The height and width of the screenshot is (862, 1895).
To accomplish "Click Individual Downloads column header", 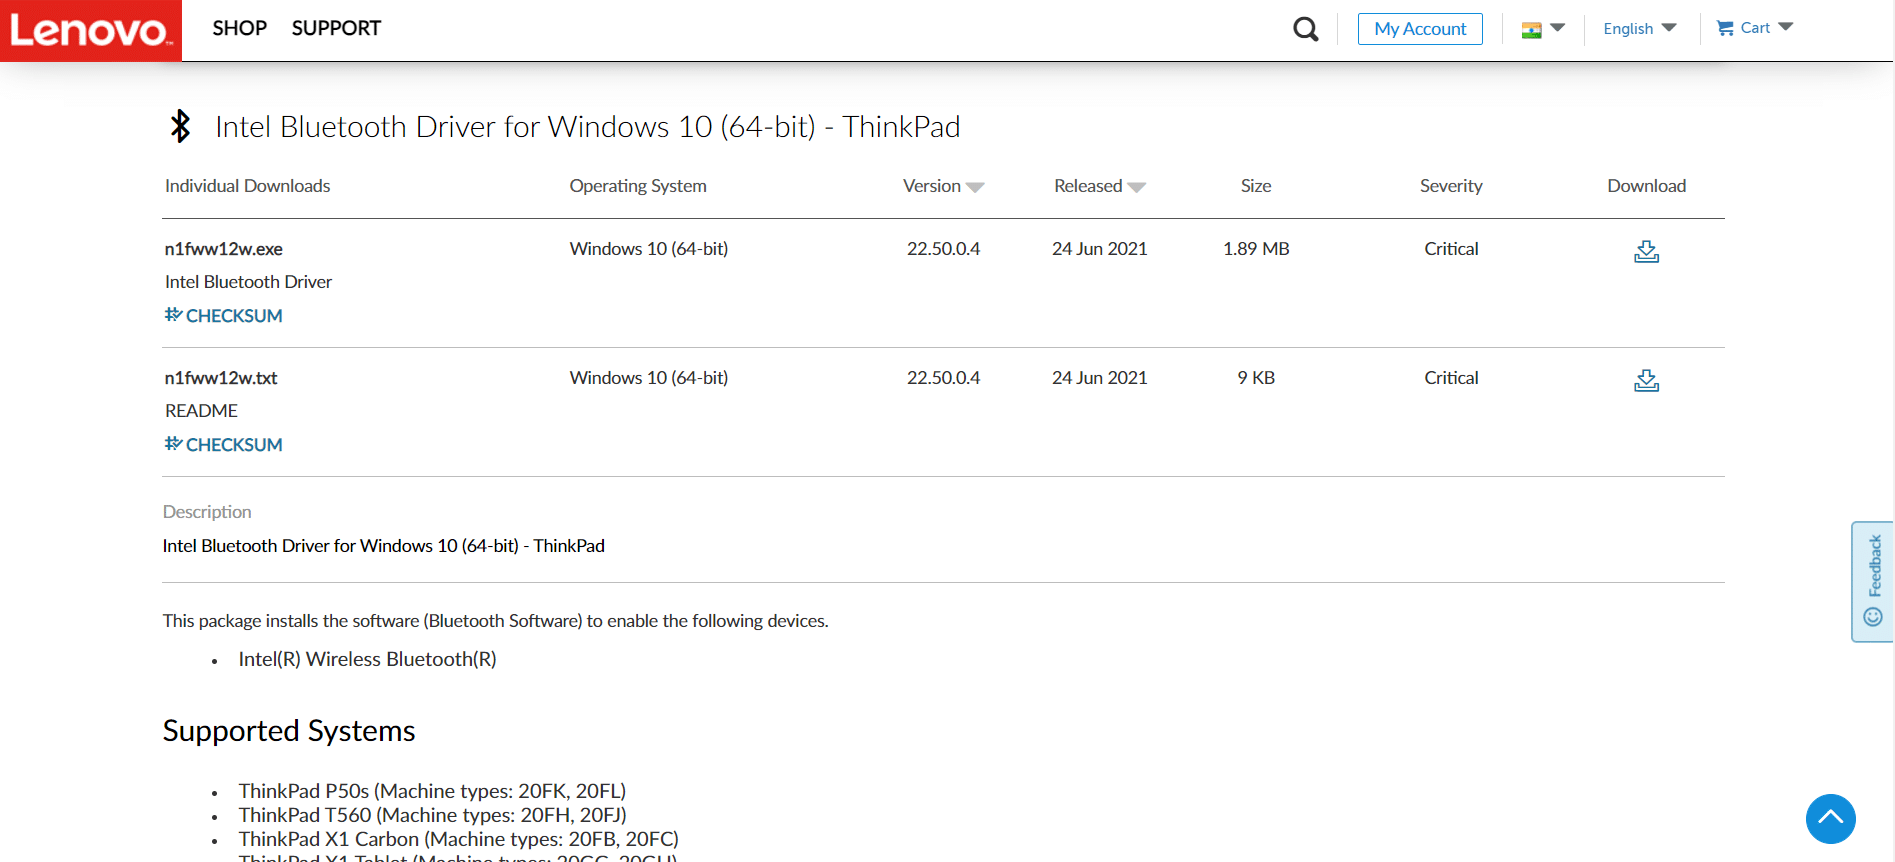I will [x=247, y=186].
